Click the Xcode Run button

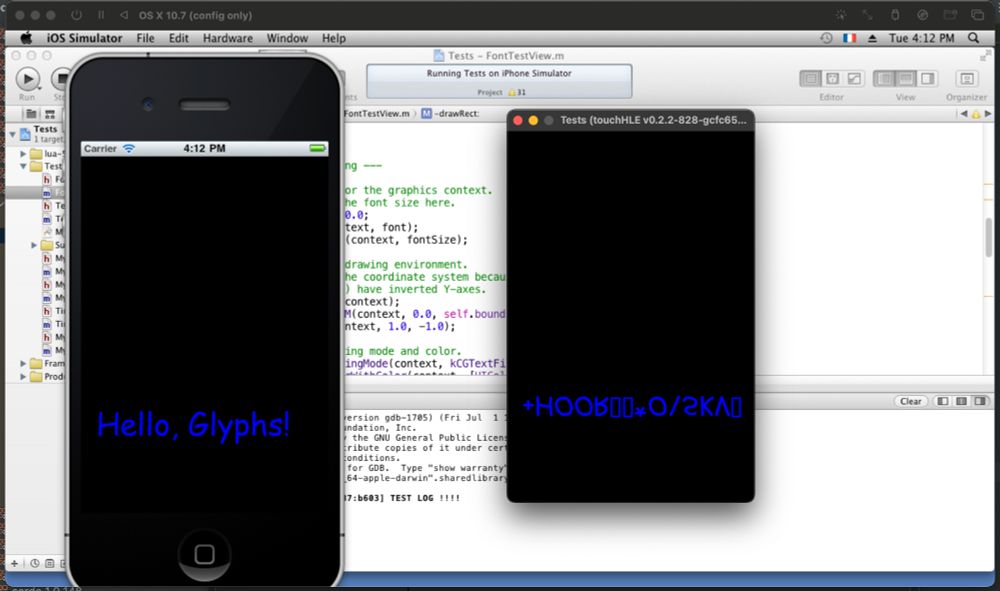click(x=27, y=79)
